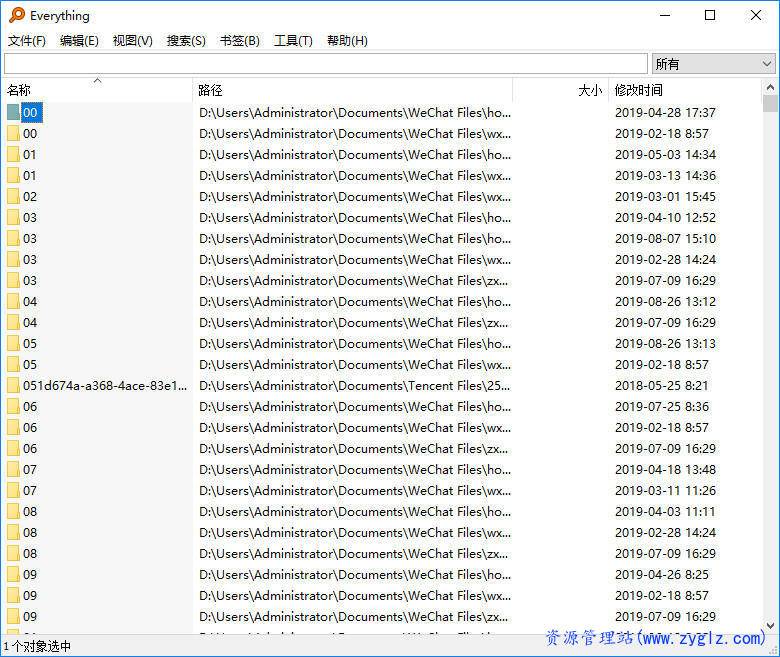The image size is (780, 657).
Task: Sort by the 修改时间 column header
Action: 685,90
